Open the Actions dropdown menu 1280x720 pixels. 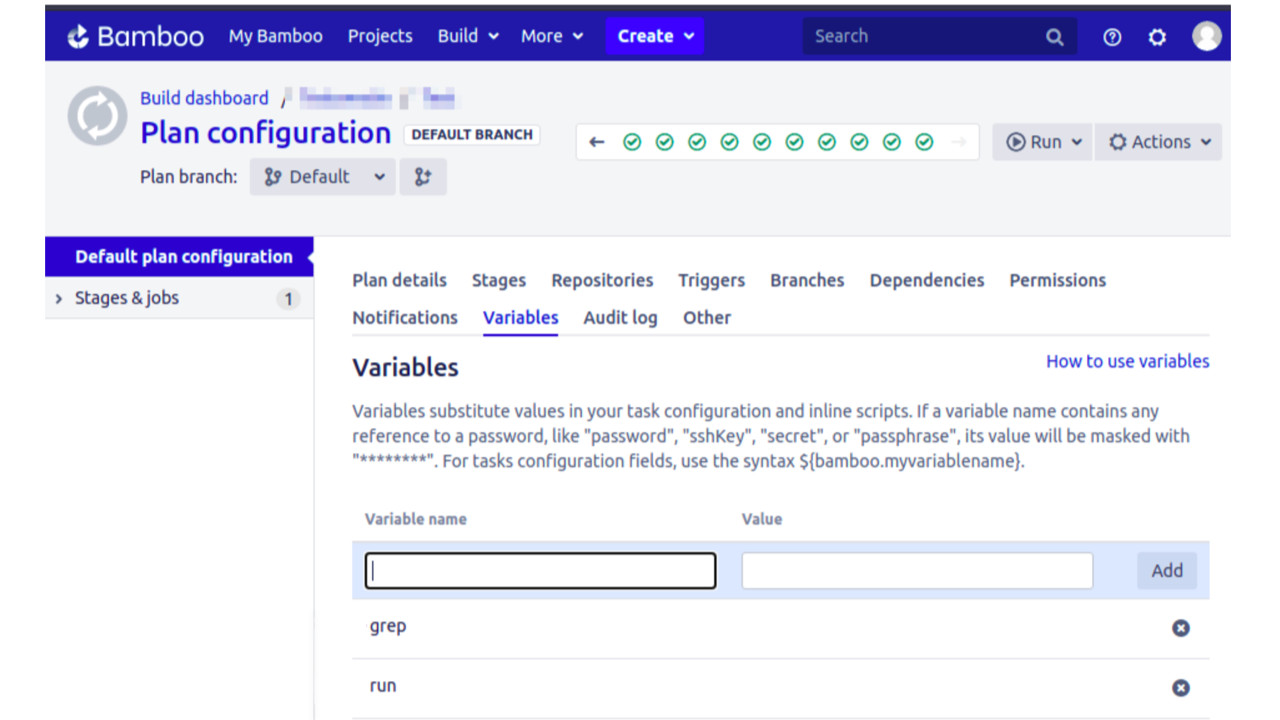pos(1158,142)
